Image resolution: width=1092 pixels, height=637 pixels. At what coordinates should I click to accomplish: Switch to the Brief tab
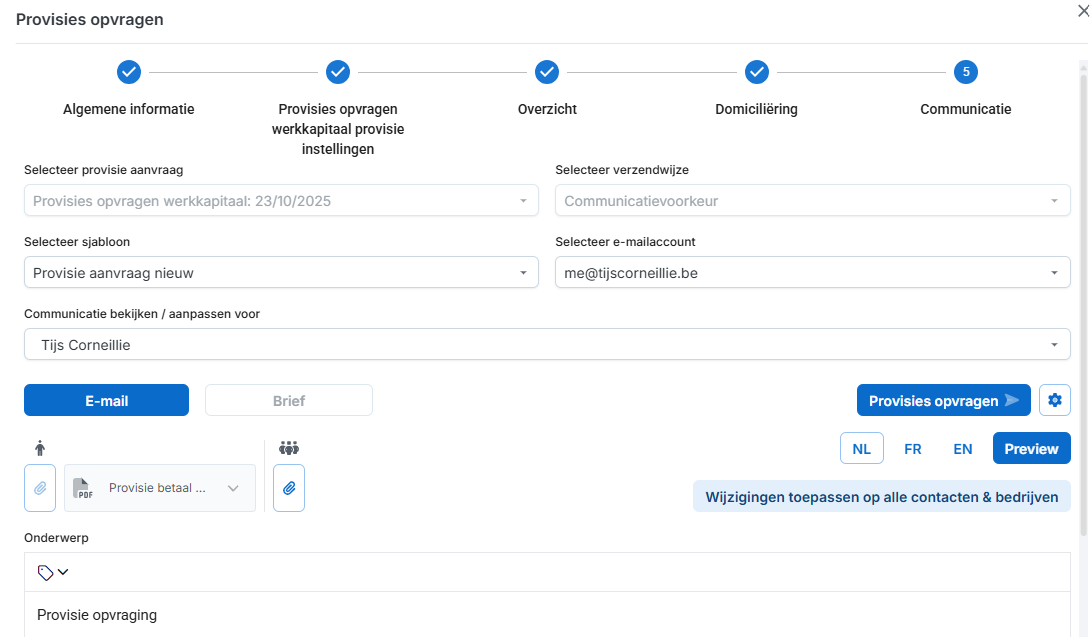(288, 401)
